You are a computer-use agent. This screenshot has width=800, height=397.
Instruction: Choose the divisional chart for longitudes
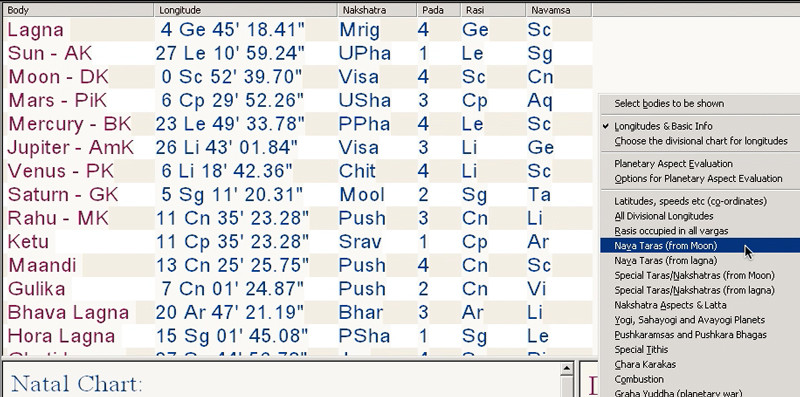tap(700, 141)
